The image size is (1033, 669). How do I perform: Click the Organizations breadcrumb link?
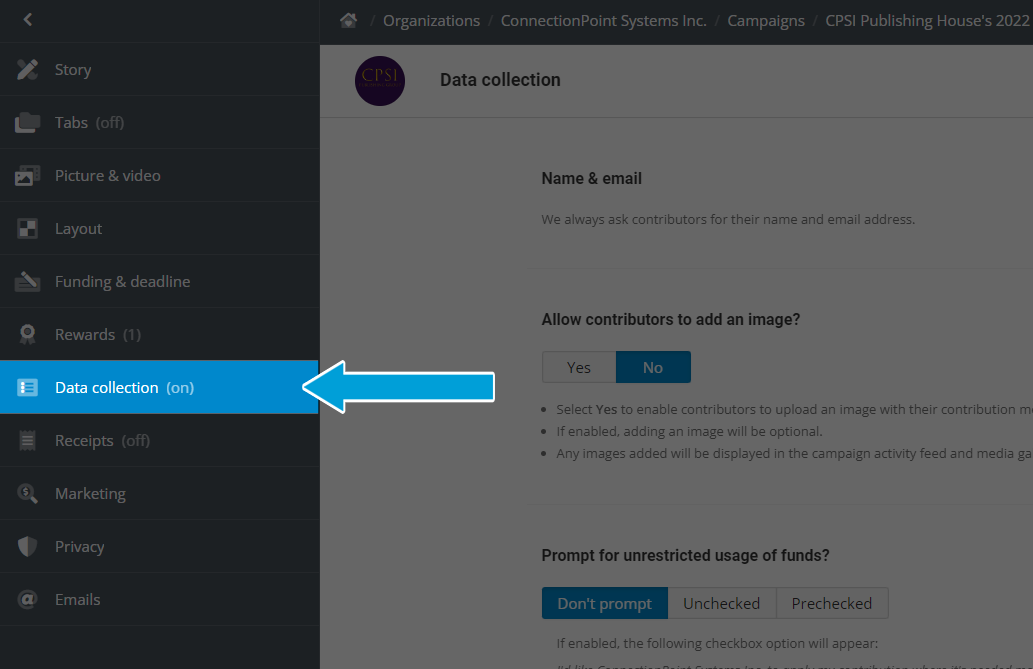click(432, 20)
